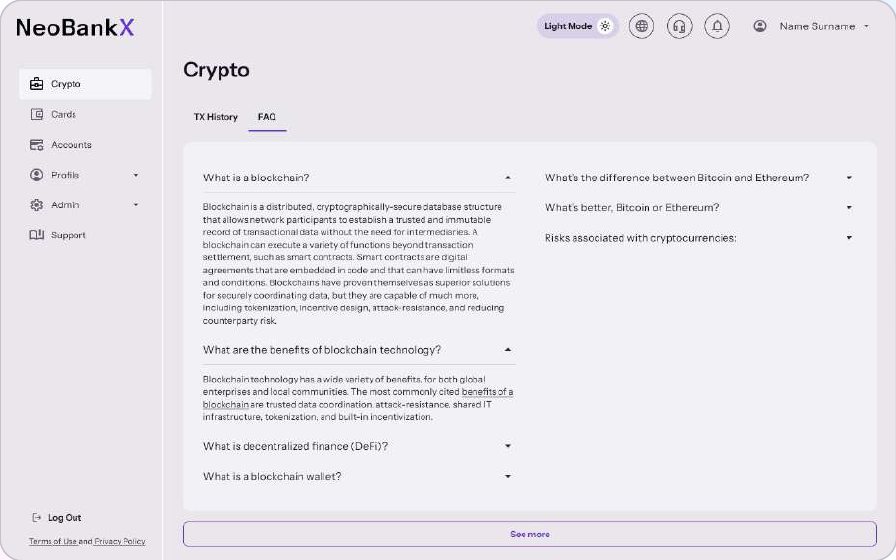Click the See more button

530,534
